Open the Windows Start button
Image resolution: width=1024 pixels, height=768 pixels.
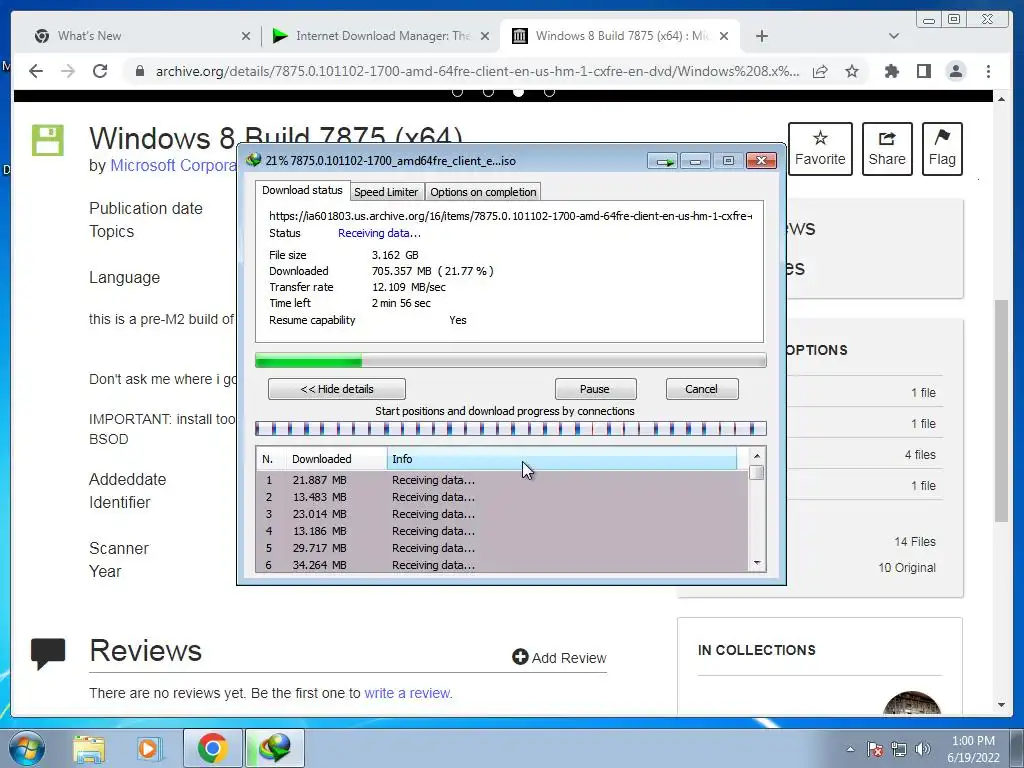click(x=26, y=748)
